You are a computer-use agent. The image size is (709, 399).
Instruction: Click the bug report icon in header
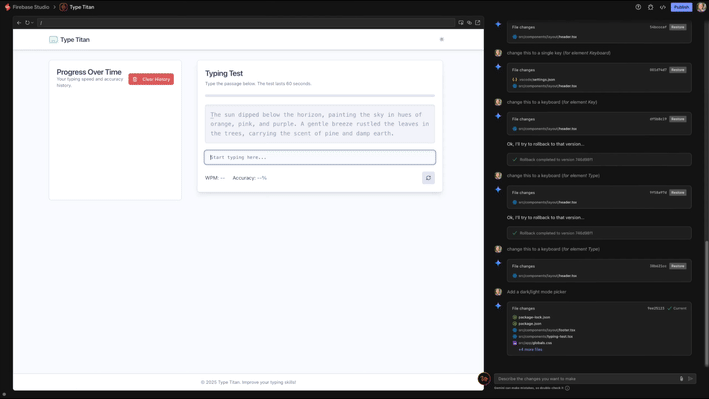(650, 7)
